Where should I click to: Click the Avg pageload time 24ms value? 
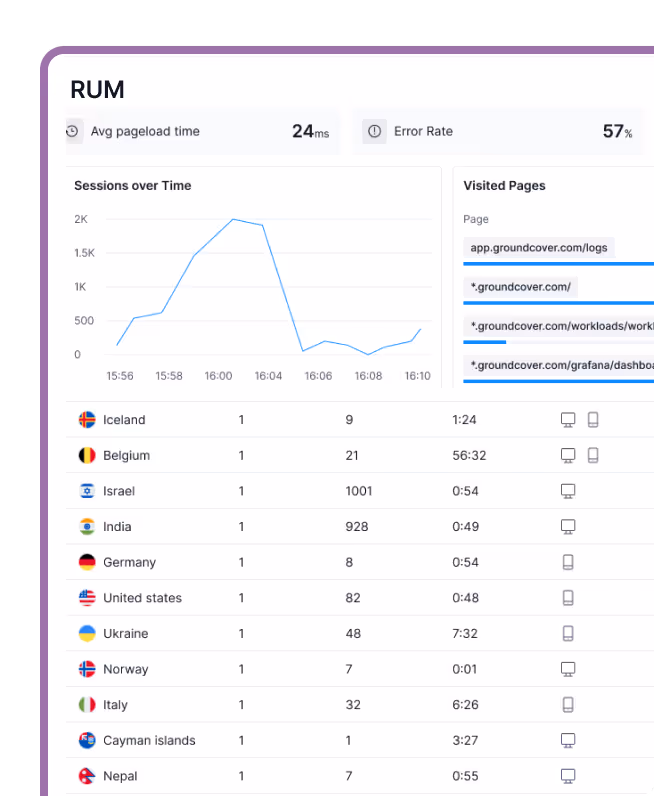pos(310,131)
